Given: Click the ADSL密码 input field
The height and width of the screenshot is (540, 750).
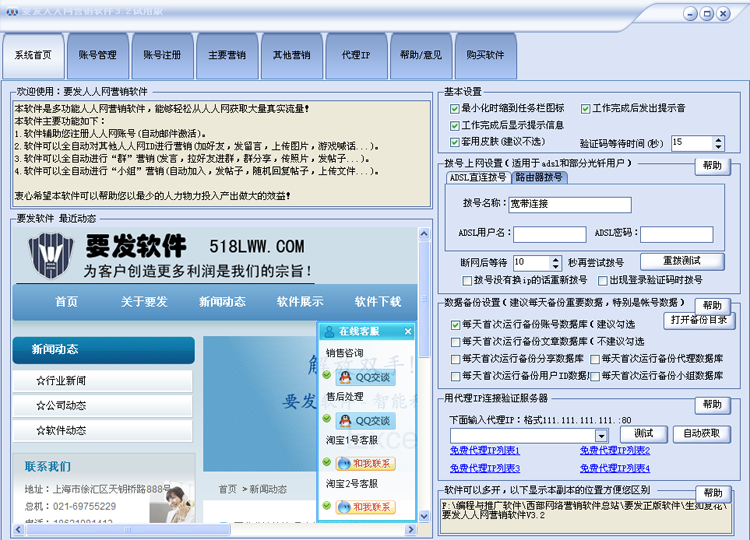Looking at the screenshot, I should point(677,234).
